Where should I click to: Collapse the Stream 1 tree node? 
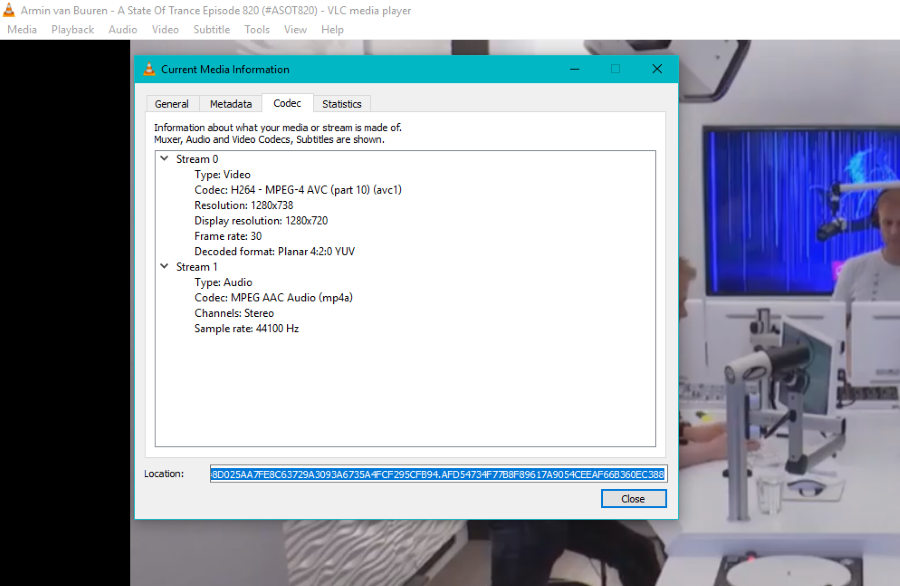(x=164, y=266)
